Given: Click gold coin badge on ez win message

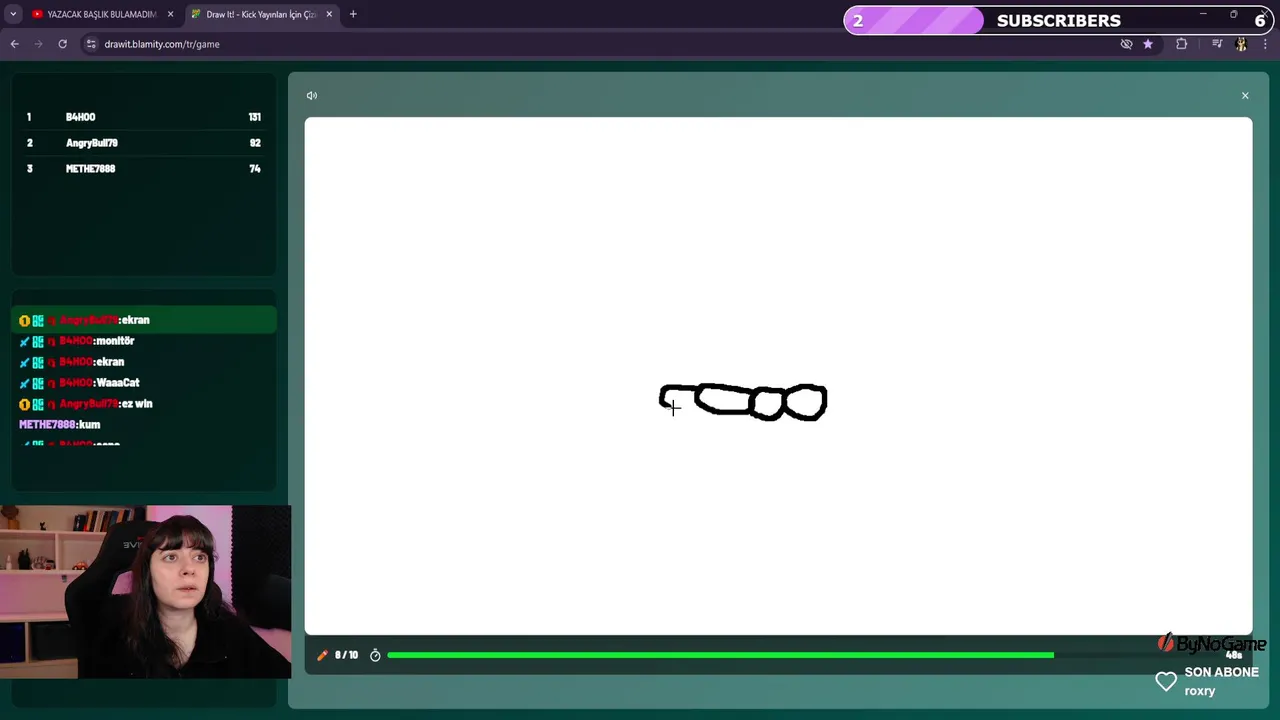Looking at the screenshot, I should point(24,404).
